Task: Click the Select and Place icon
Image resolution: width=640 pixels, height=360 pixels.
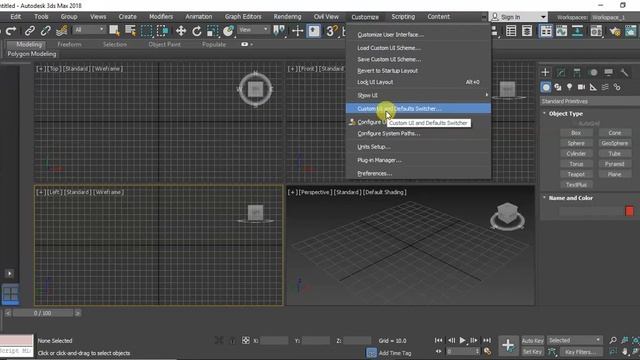Action: [228, 31]
